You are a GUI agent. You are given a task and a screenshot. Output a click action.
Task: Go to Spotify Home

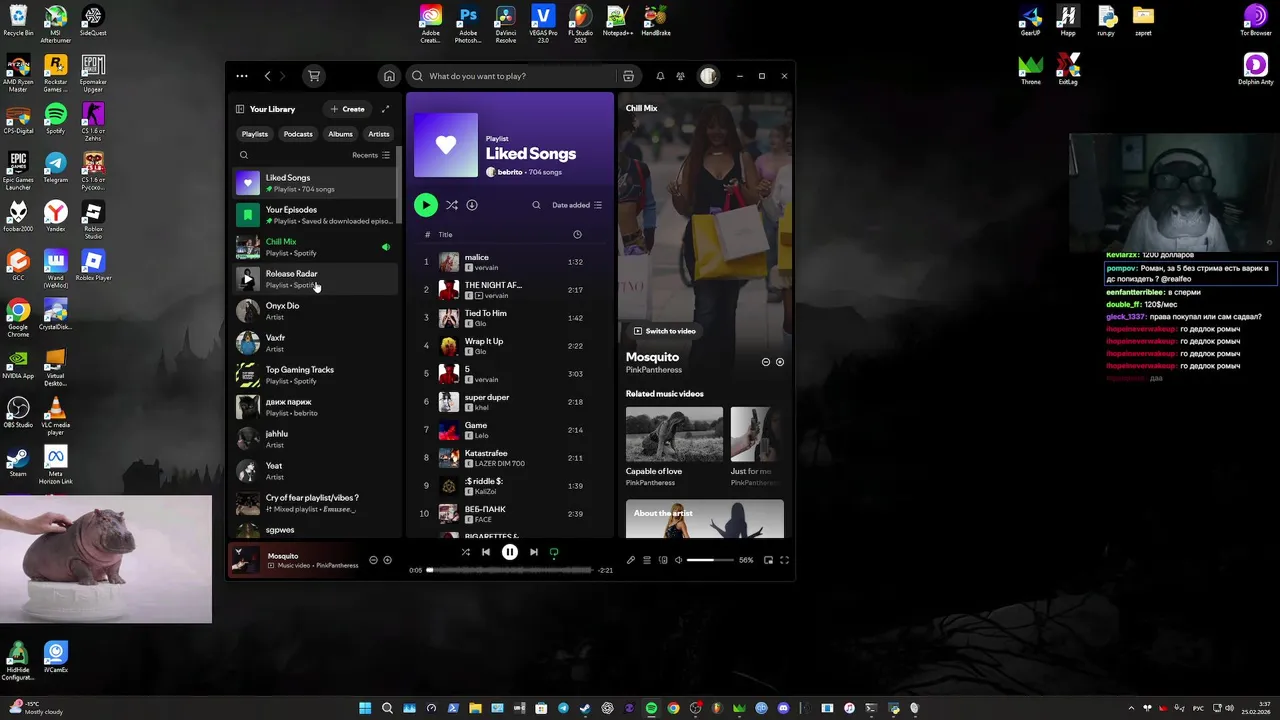(x=389, y=76)
